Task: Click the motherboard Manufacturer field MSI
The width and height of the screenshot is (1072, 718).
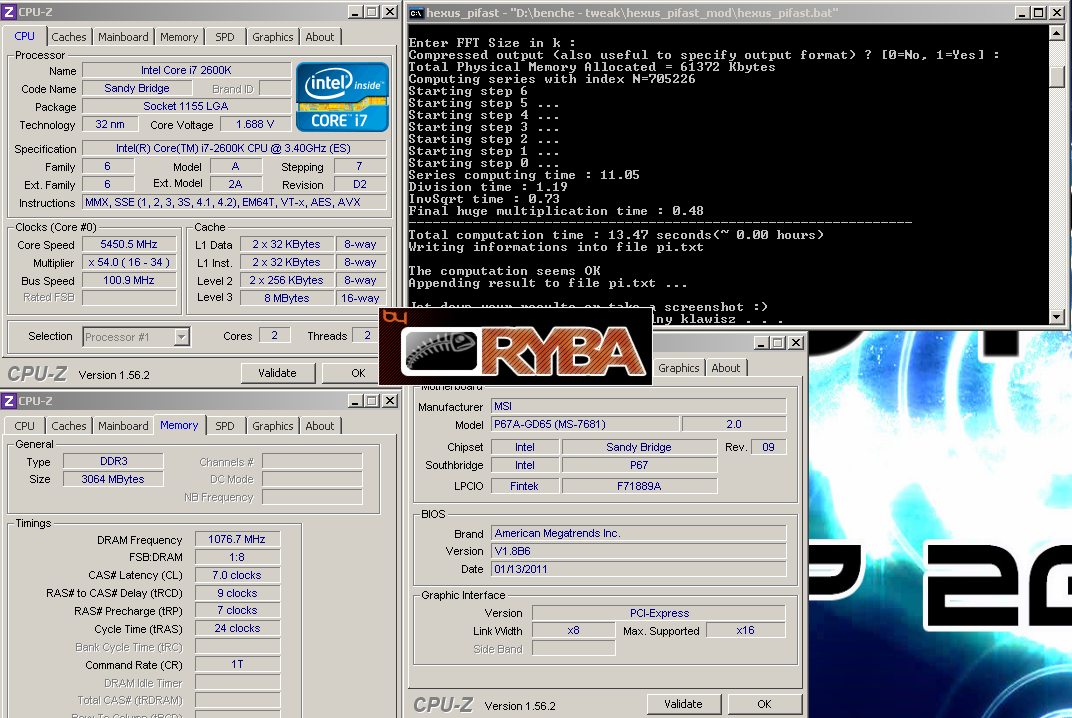Action: pyautogui.click(x=639, y=406)
